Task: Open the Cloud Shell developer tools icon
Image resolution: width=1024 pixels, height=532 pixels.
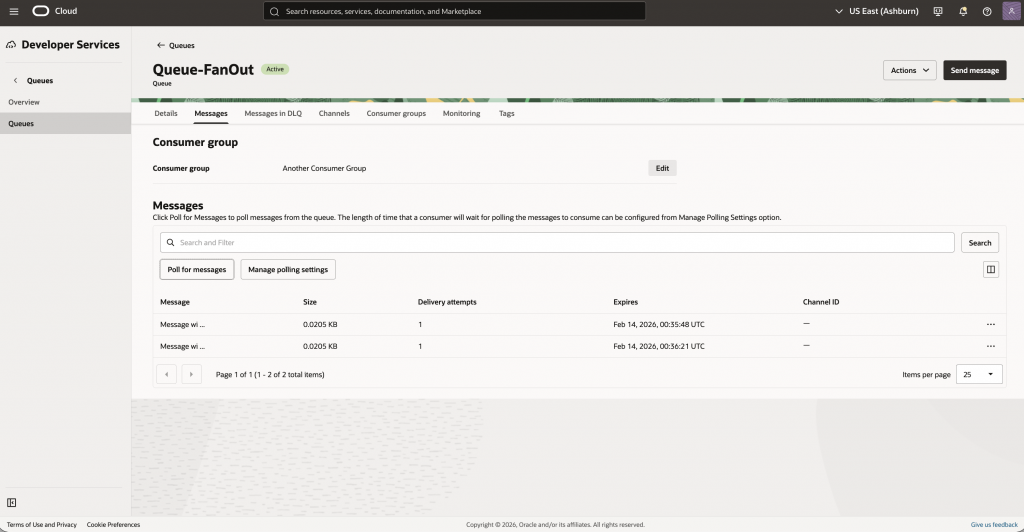Action: 938,11
